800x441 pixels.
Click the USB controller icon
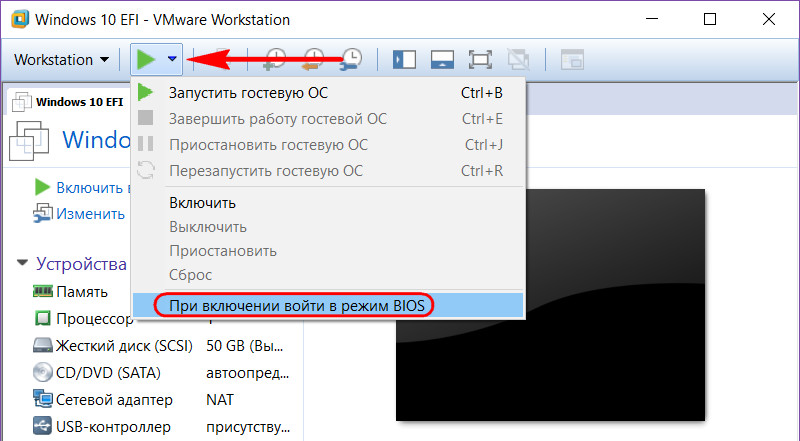[x=43, y=426]
